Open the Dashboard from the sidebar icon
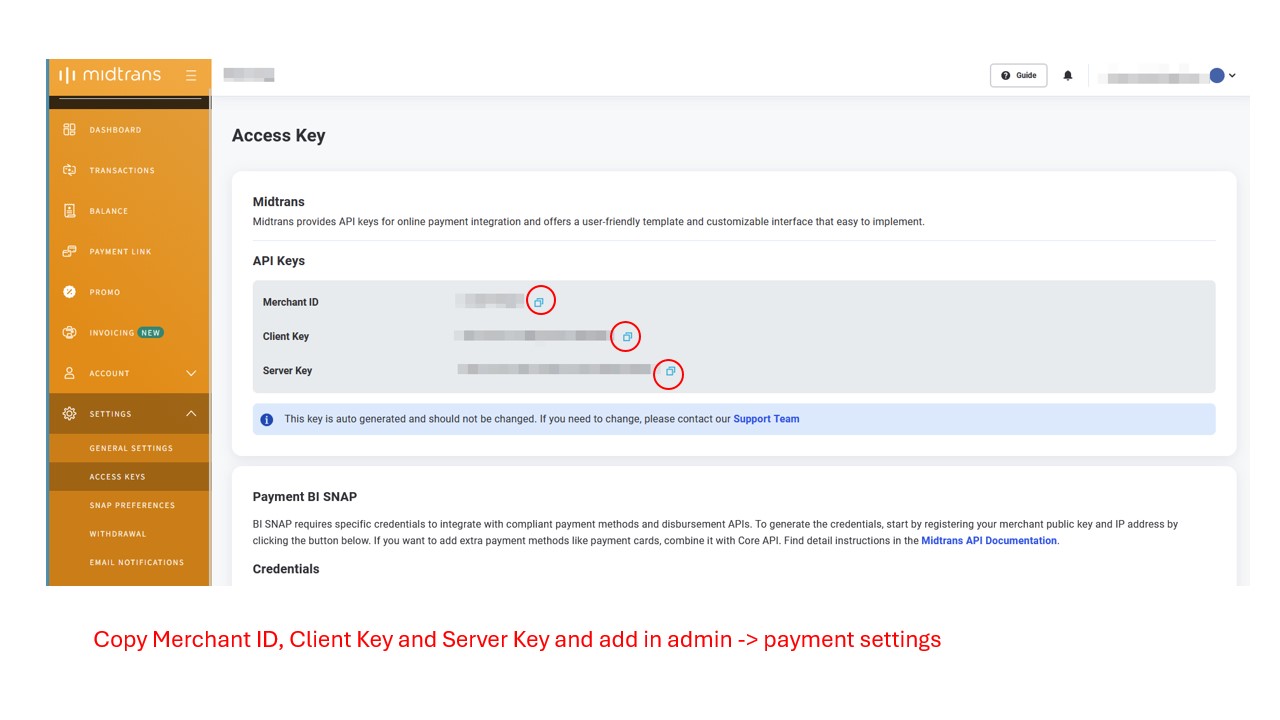This screenshot has width=1280, height=720. (68, 129)
